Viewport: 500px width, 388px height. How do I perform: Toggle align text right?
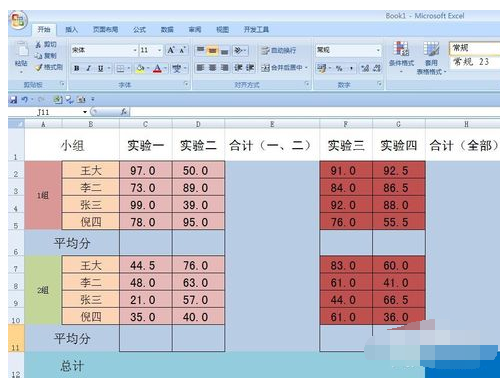(224, 68)
